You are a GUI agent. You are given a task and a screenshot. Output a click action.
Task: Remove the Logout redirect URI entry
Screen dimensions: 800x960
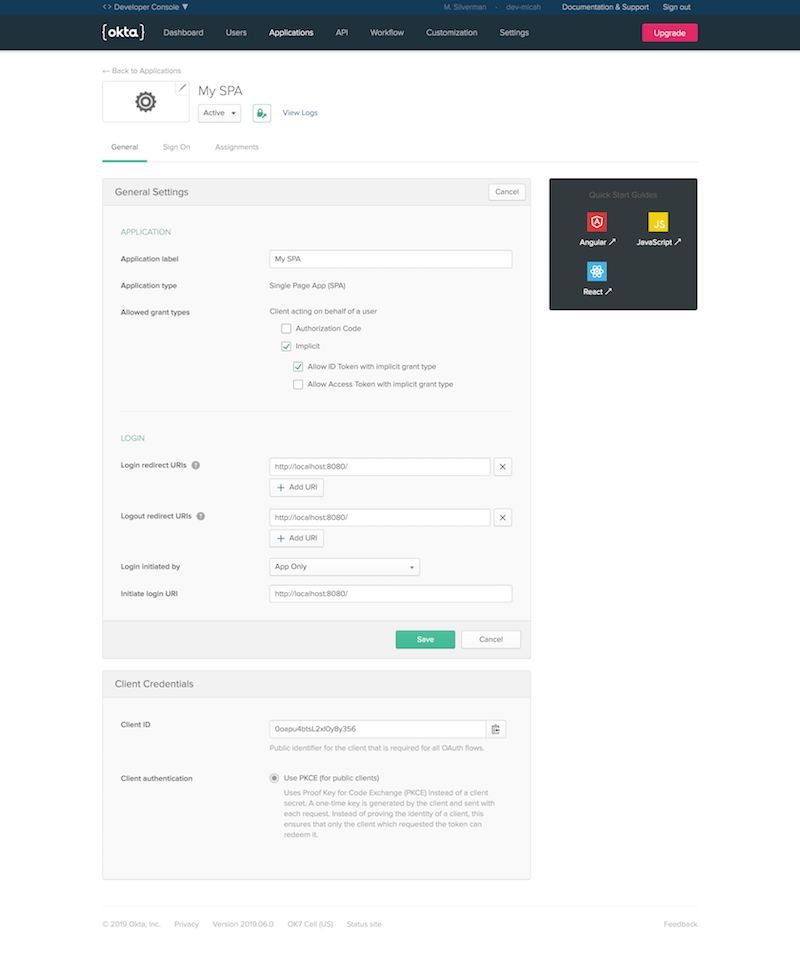point(503,517)
